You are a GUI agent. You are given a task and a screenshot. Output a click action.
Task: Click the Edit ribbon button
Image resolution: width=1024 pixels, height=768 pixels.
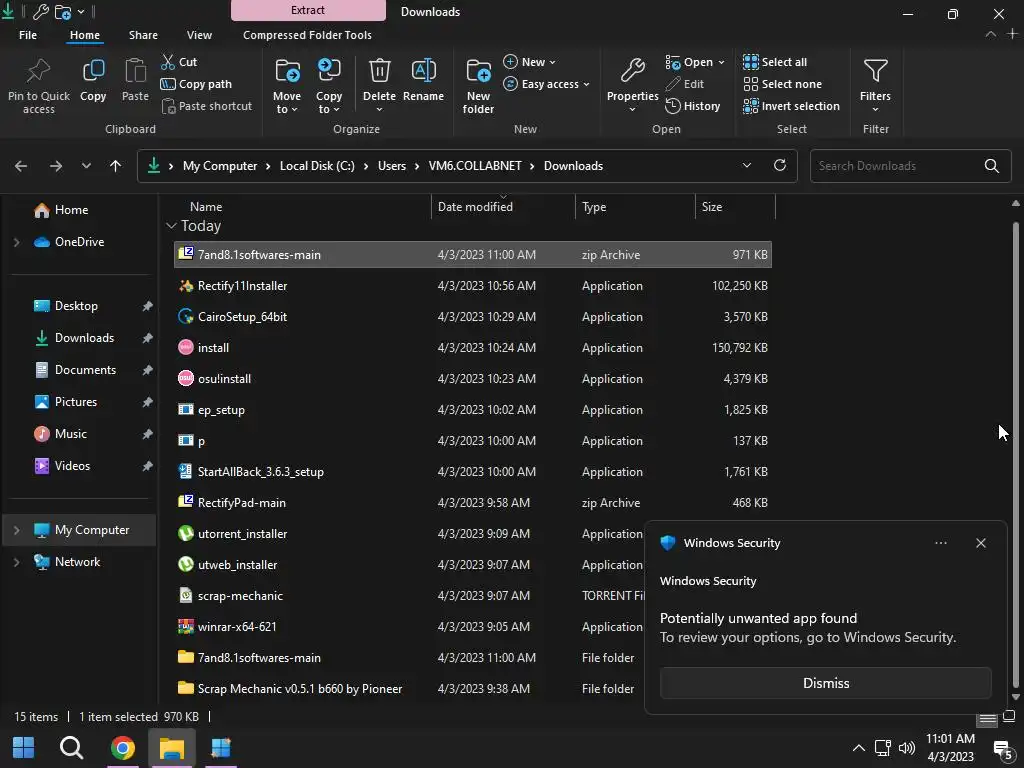(684, 84)
